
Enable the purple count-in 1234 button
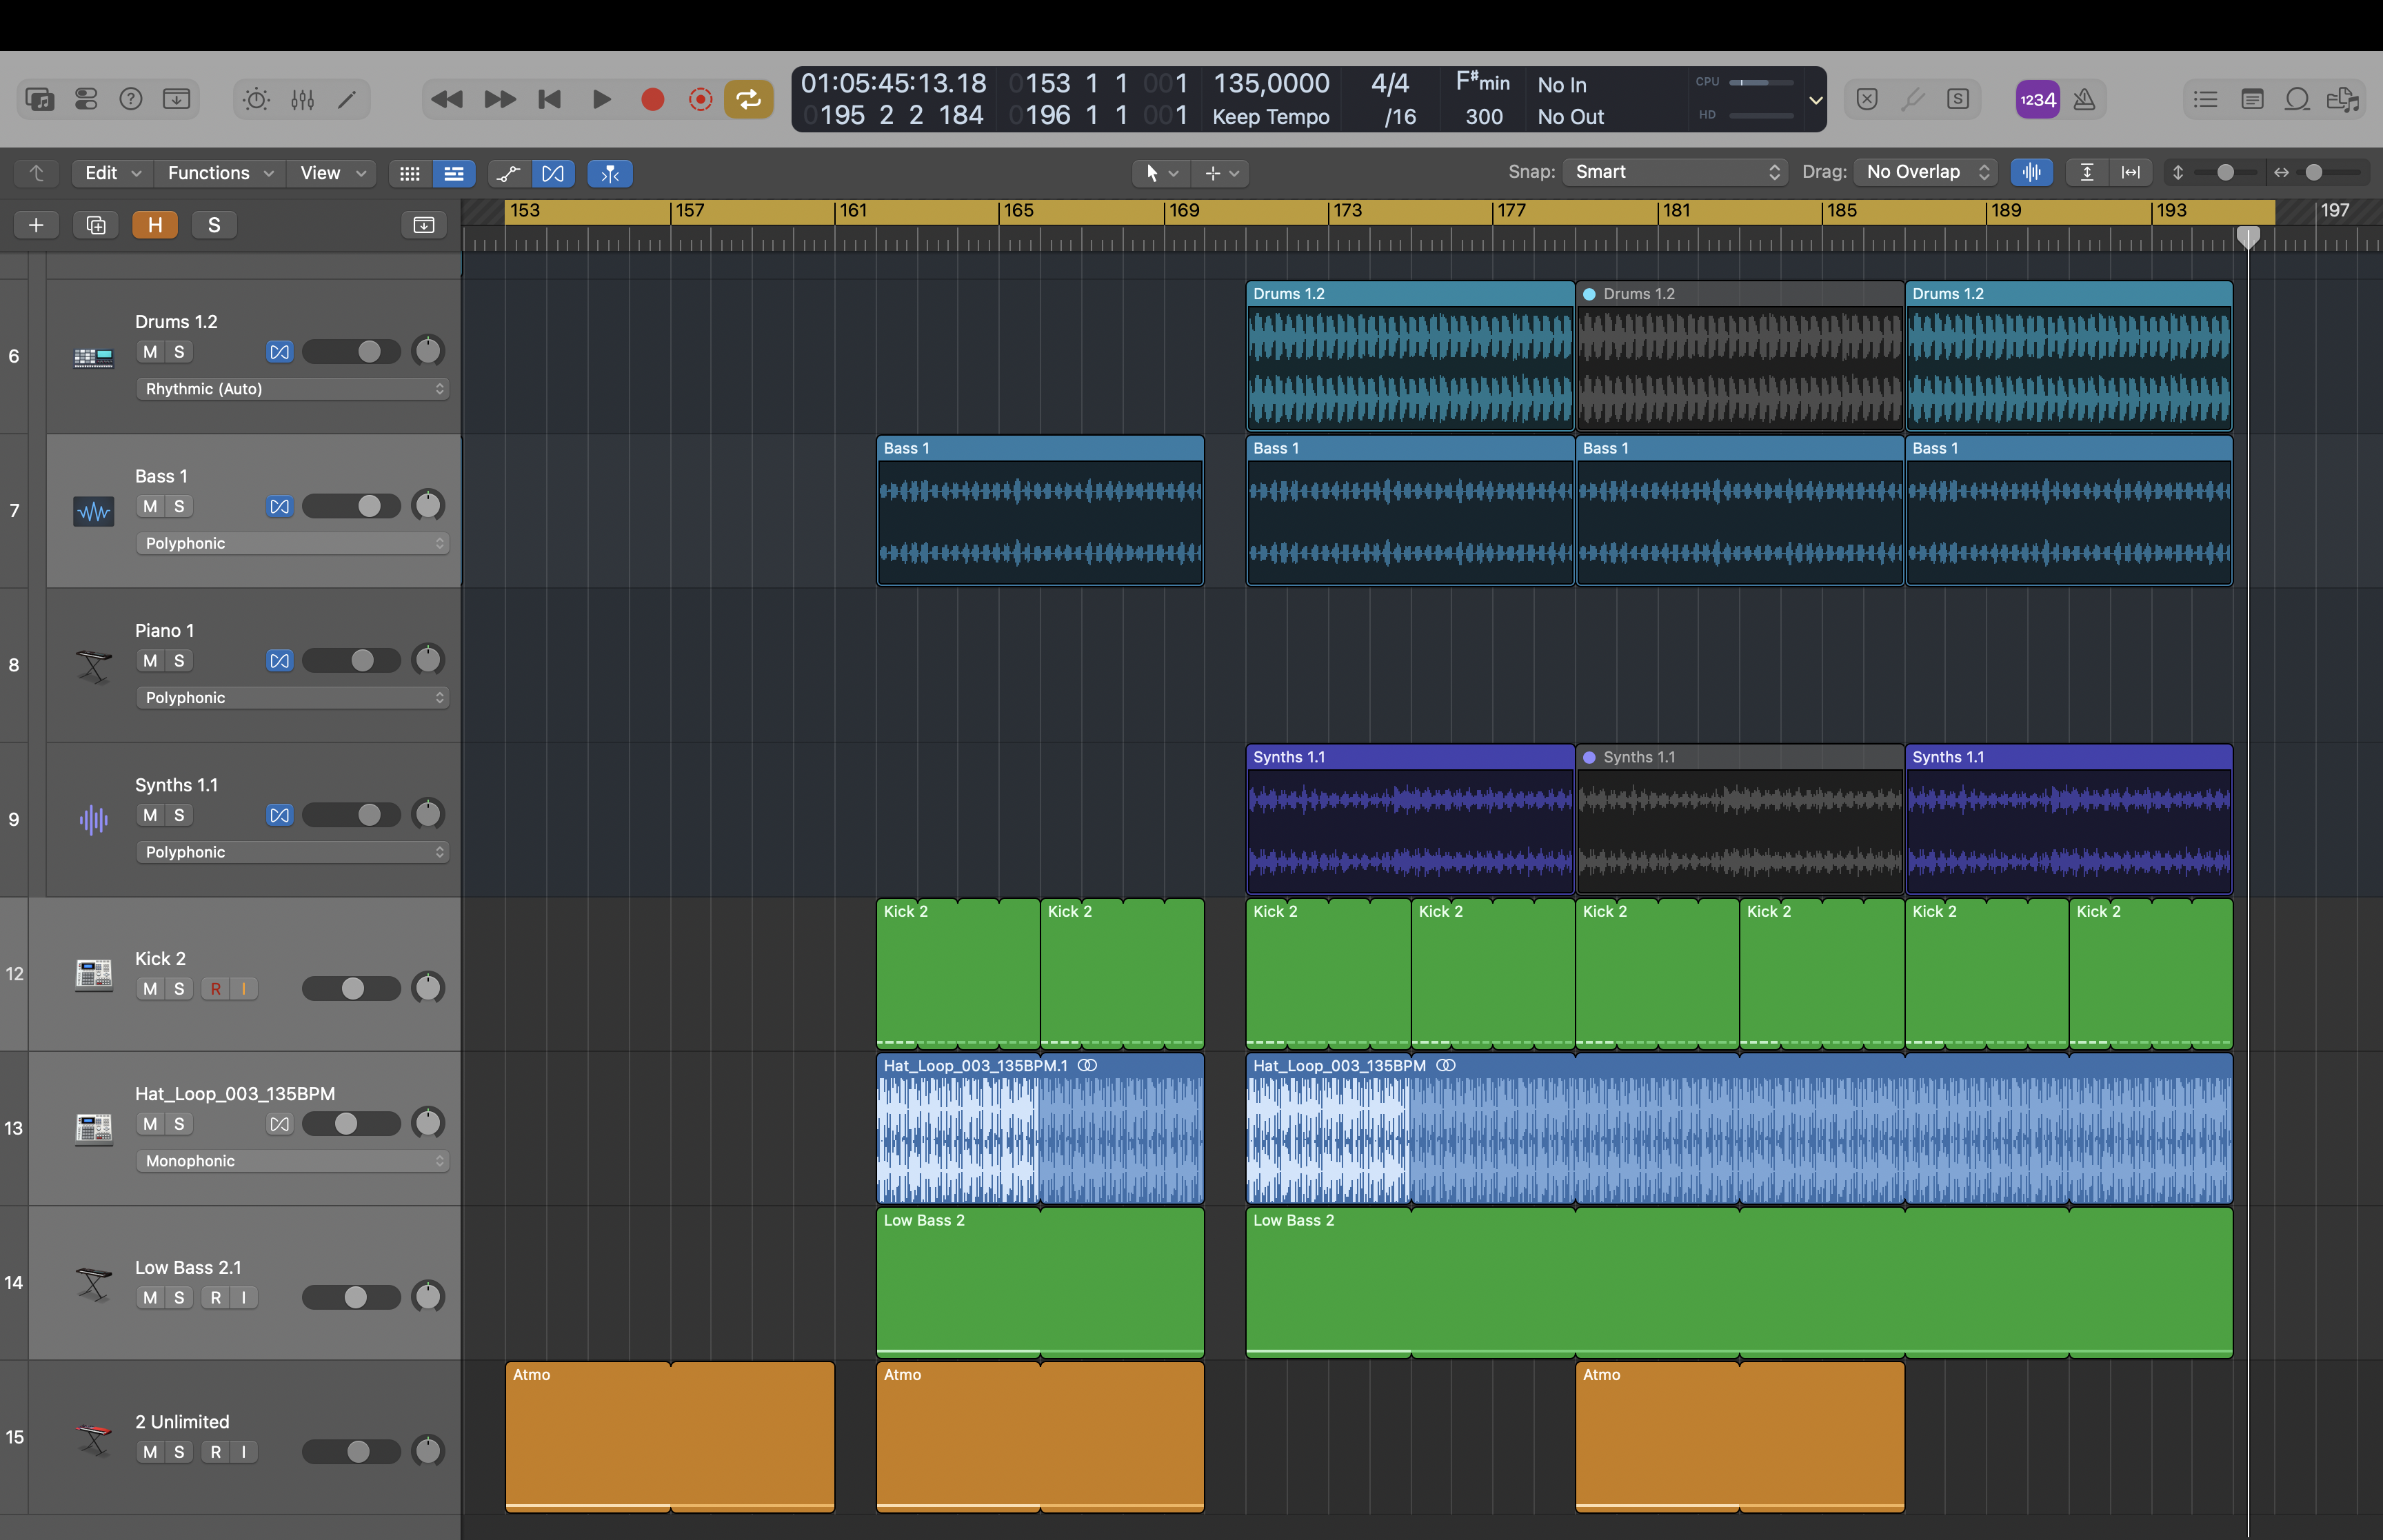click(2036, 99)
